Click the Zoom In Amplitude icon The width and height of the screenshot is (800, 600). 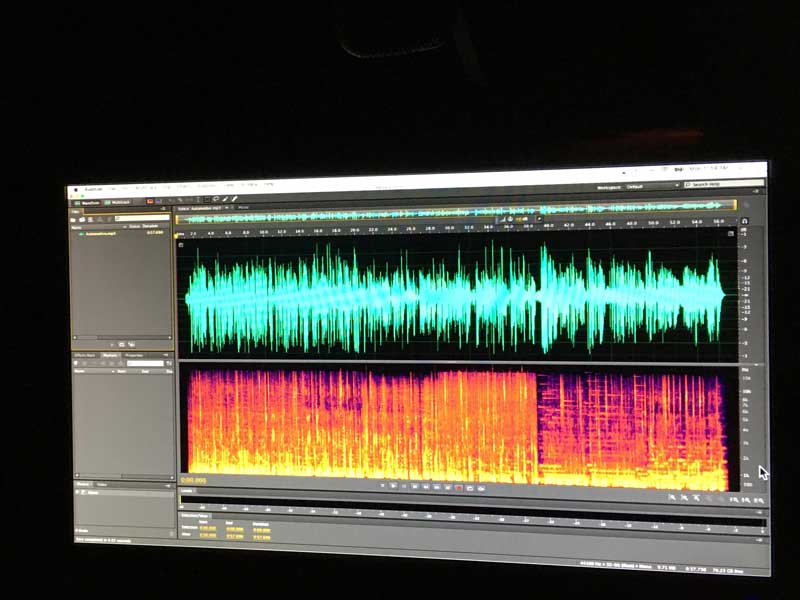tap(672, 497)
